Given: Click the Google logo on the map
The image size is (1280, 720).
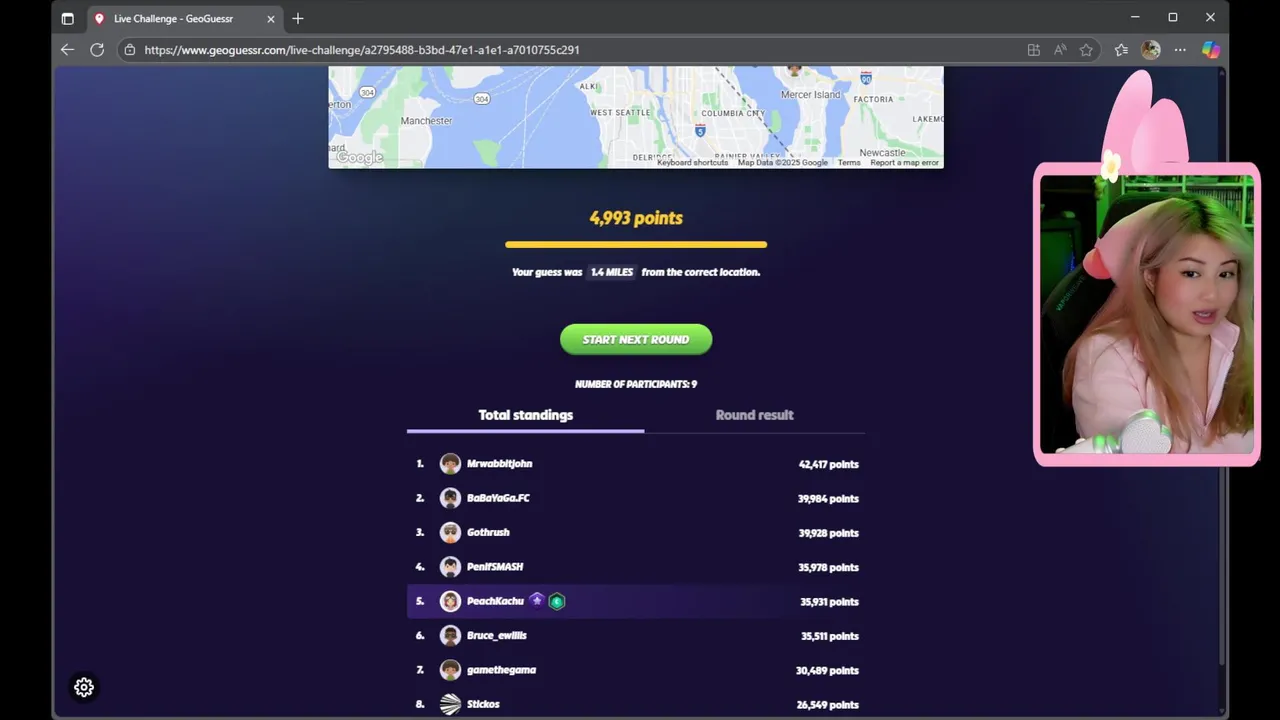Looking at the screenshot, I should [359, 157].
